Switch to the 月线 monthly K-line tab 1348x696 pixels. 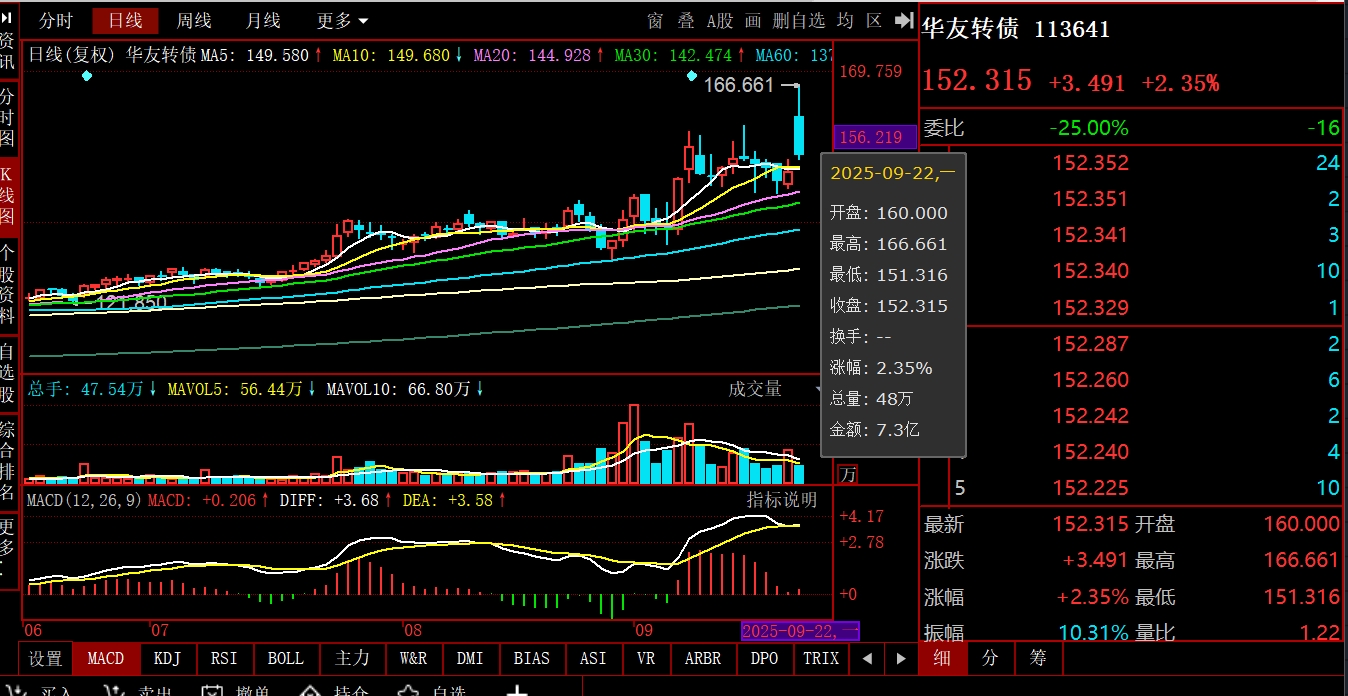pyautogui.click(x=263, y=21)
